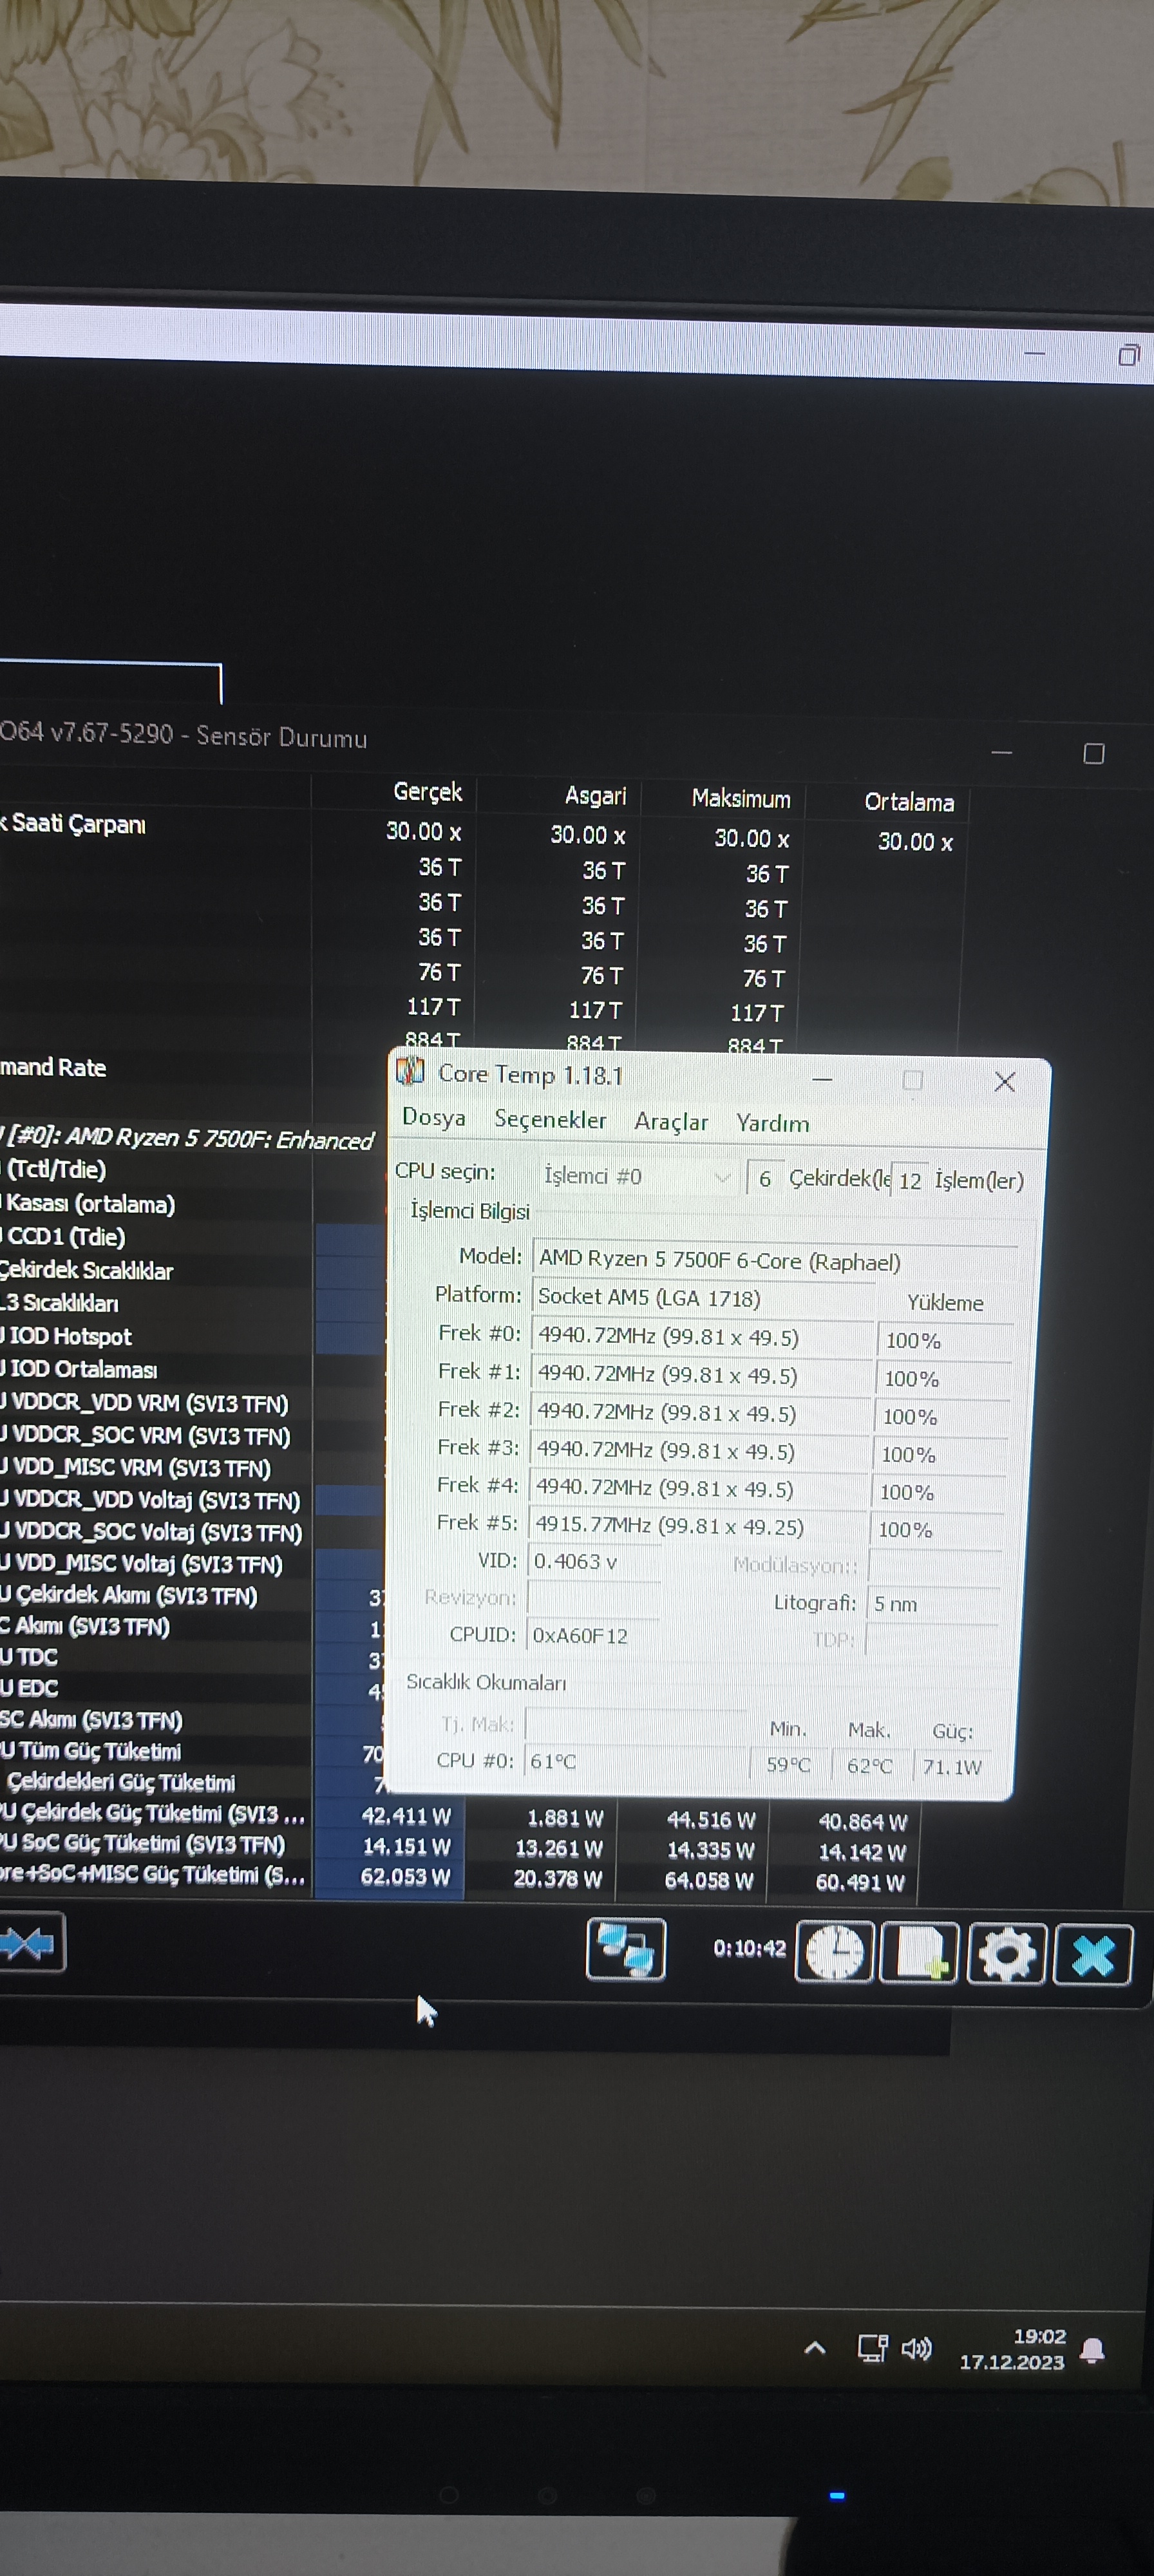The image size is (1154, 2576).
Task: Select the (Tctl/Tdie) sensor row
Action: click(55, 1169)
